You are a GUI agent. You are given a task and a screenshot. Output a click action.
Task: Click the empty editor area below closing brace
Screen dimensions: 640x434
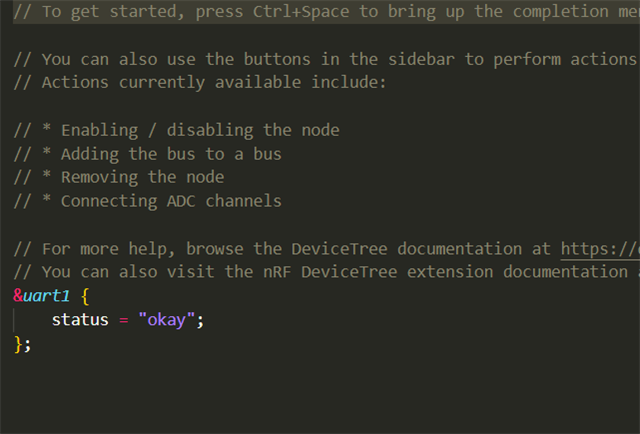tap(320, 392)
